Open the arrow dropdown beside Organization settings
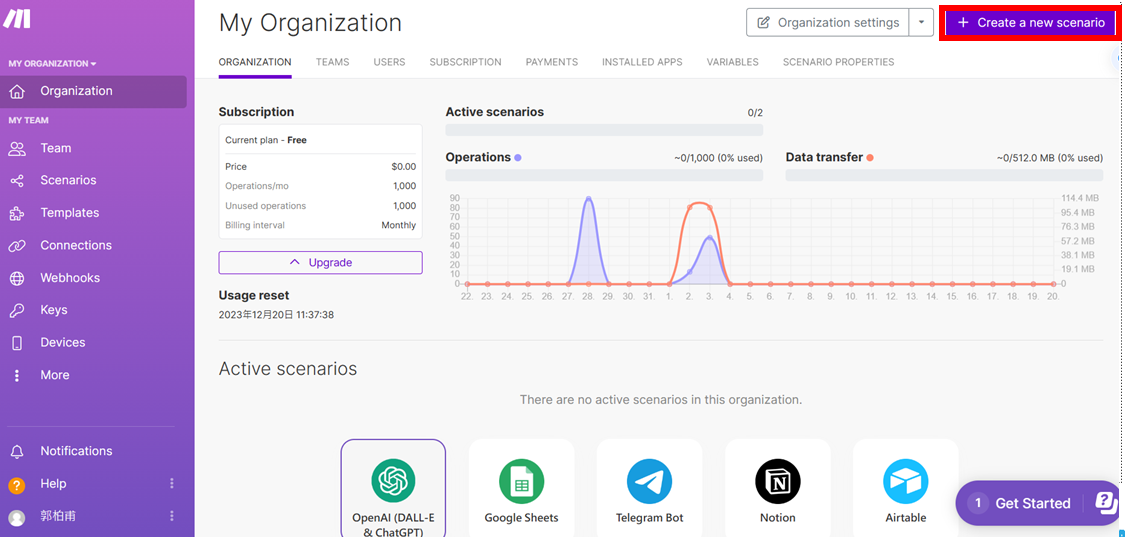Viewport: 1125px width, 537px height. coord(921,22)
